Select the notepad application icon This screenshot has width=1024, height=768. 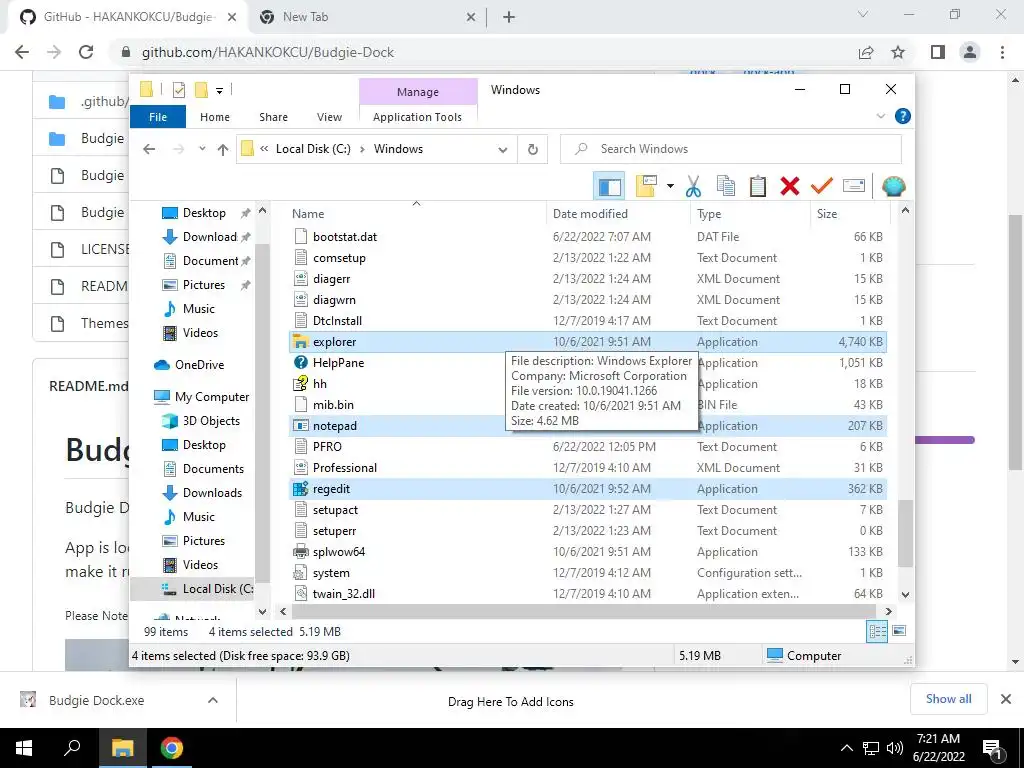[300, 426]
